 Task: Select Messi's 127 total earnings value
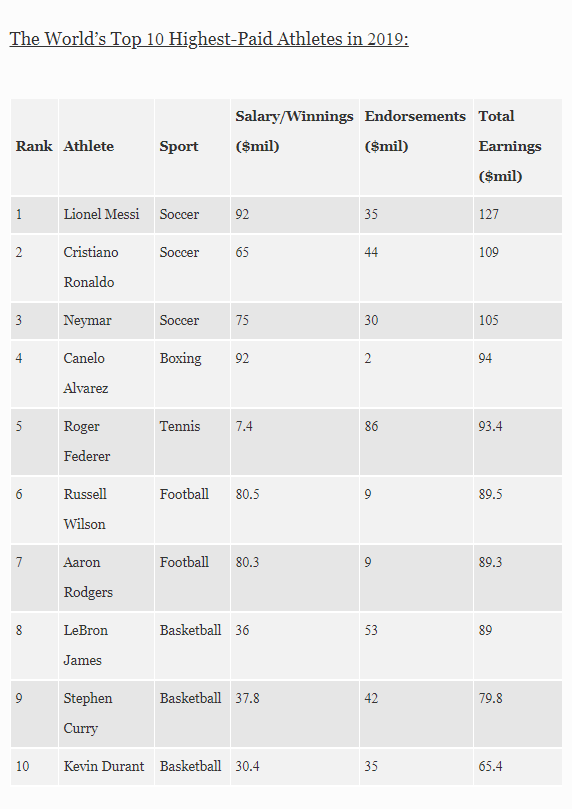click(x=488, y=214)
